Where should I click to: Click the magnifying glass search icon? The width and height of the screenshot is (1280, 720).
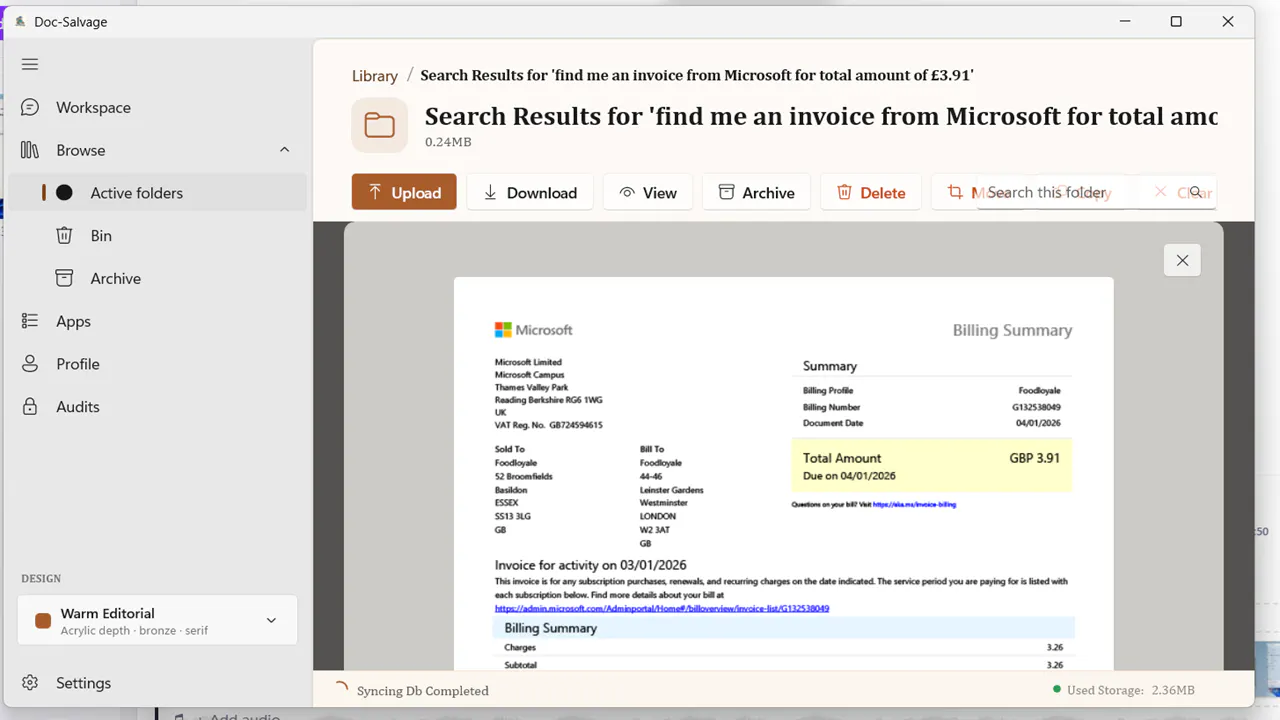tap(1195, 192)
